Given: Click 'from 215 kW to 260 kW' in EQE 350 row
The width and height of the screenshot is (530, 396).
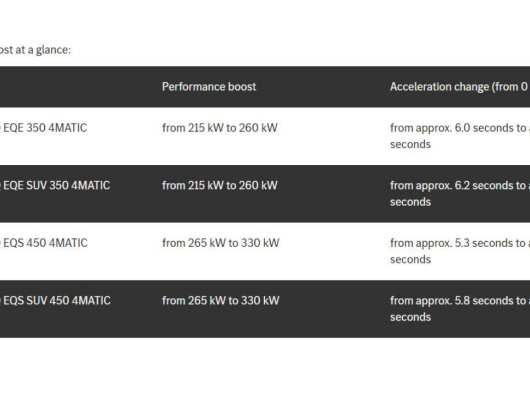Looking at the screenshot, I should click(220, 128).
